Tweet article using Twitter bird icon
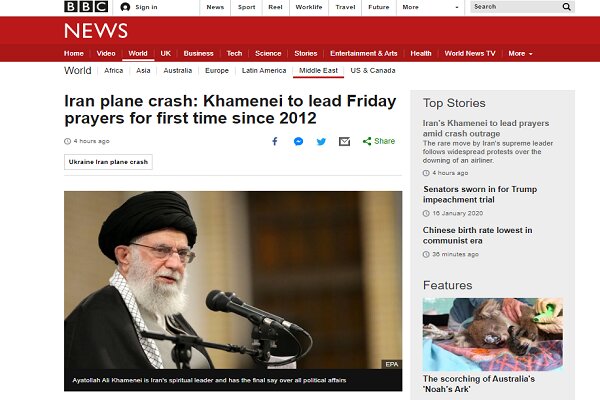The image size is (600, 400). 321,142
